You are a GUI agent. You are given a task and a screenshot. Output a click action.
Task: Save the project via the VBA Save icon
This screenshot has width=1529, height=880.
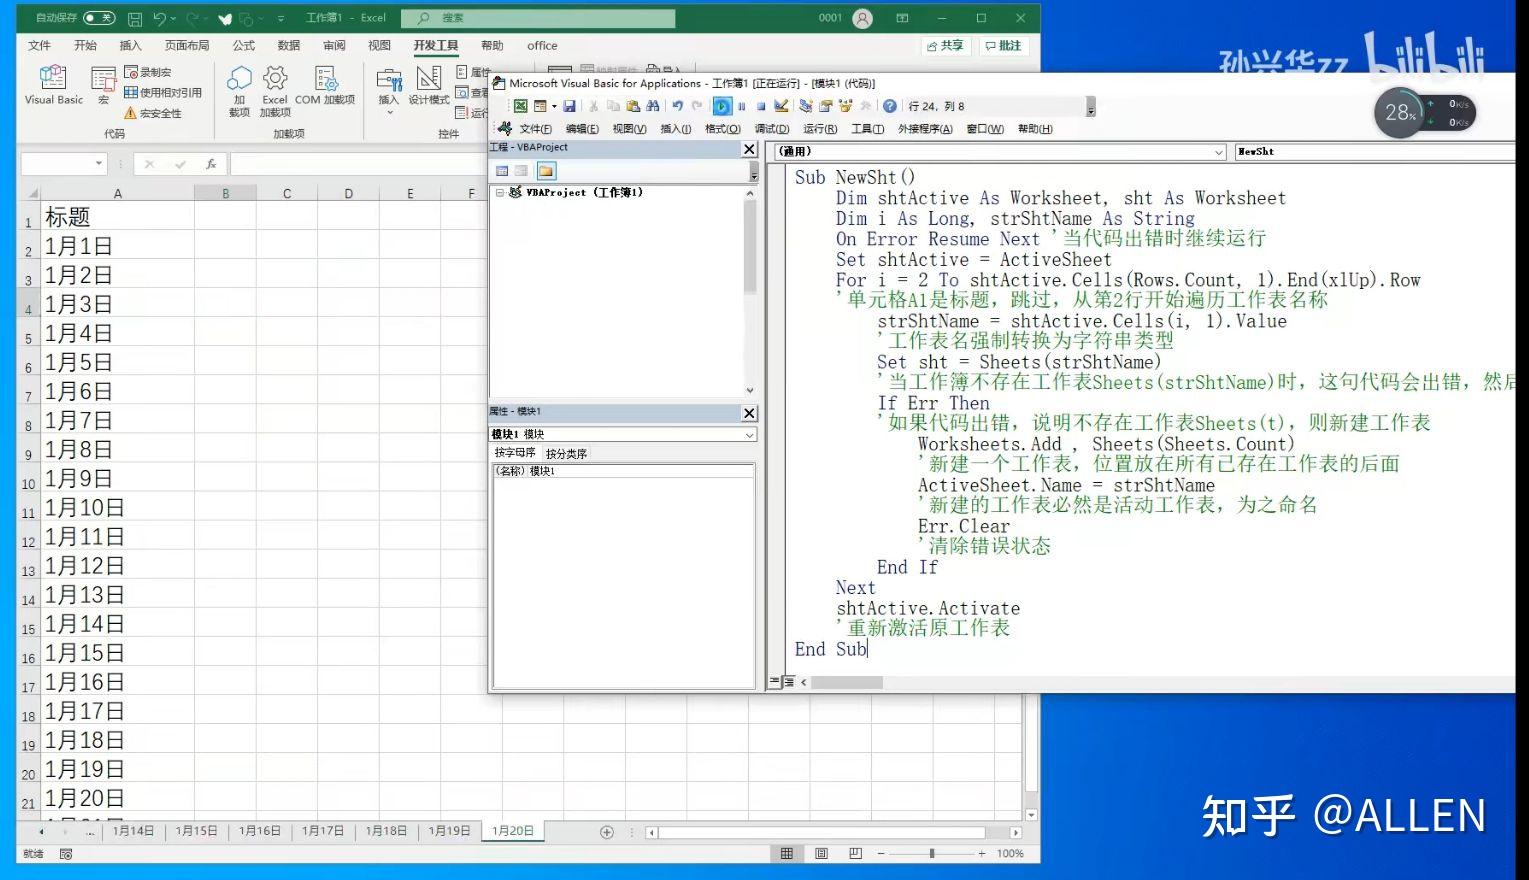(571, 106)
